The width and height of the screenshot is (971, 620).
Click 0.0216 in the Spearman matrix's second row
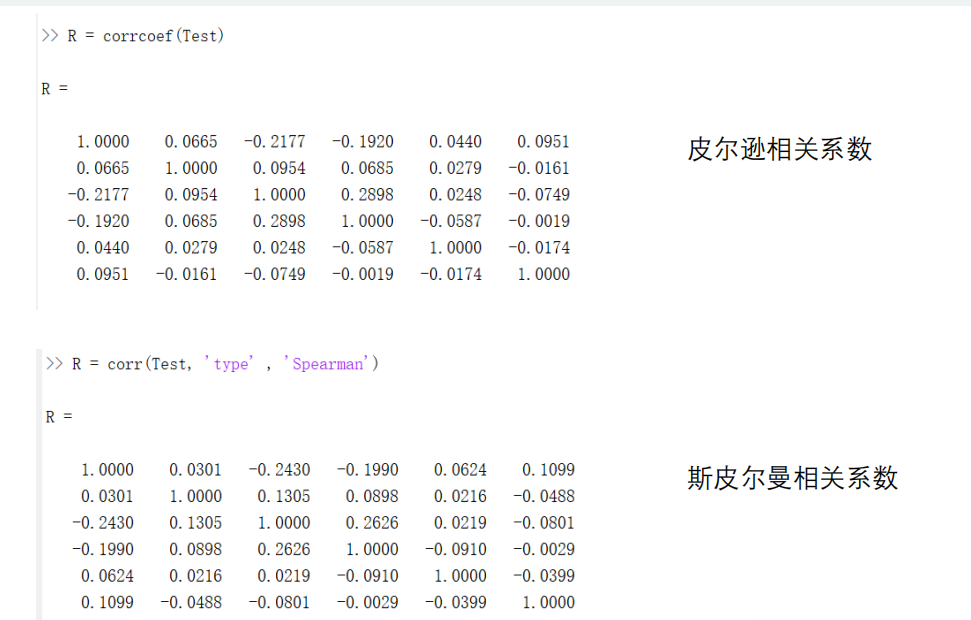click(460, 497)
